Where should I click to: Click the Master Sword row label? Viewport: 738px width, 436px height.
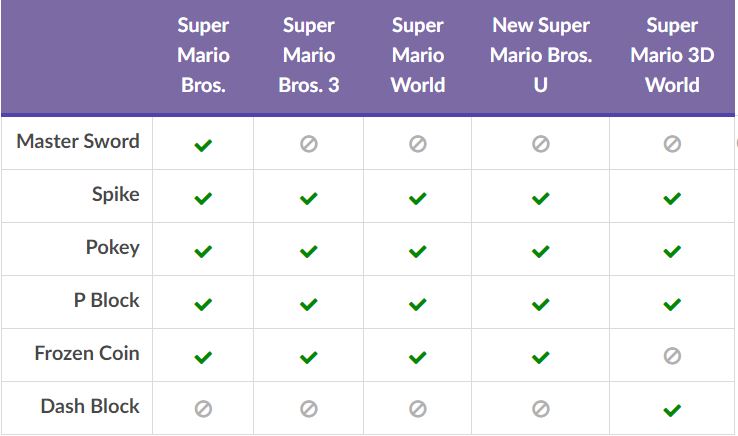(78, 141)
